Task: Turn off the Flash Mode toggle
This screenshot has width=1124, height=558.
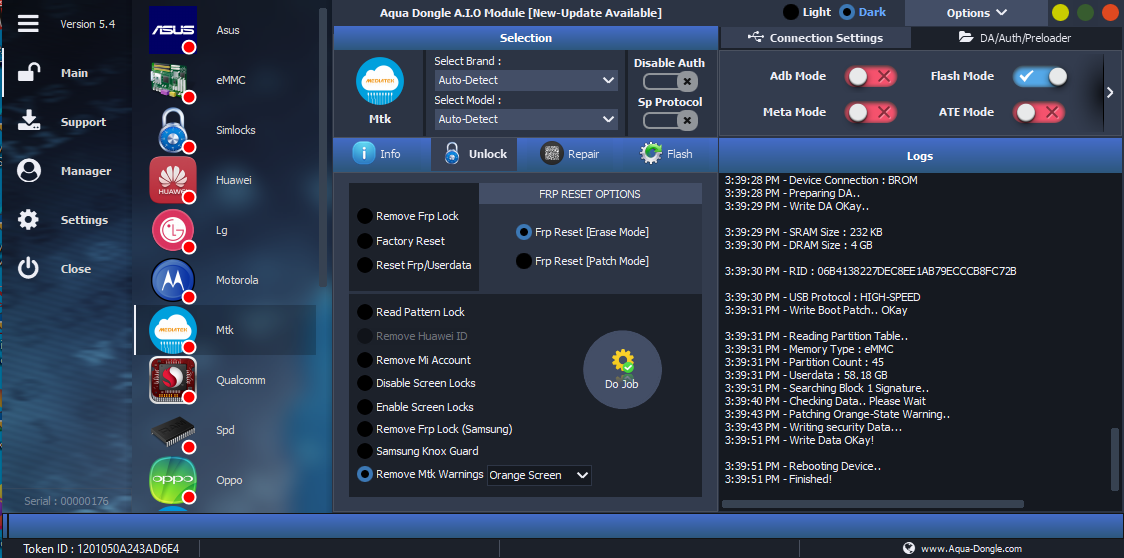Action: click(x=1040, y=77)
